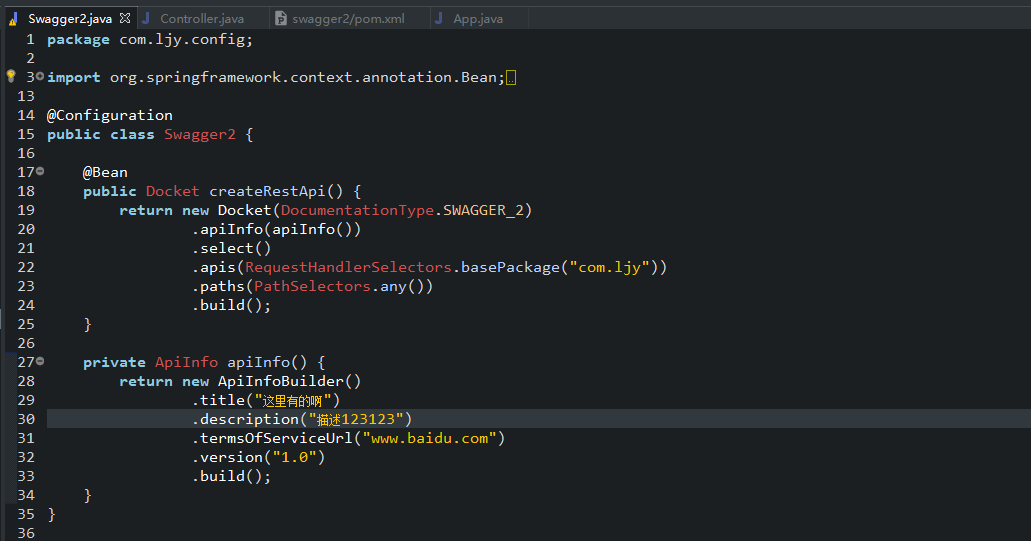Click the title string "这里有的啊"

click(293, 400)
